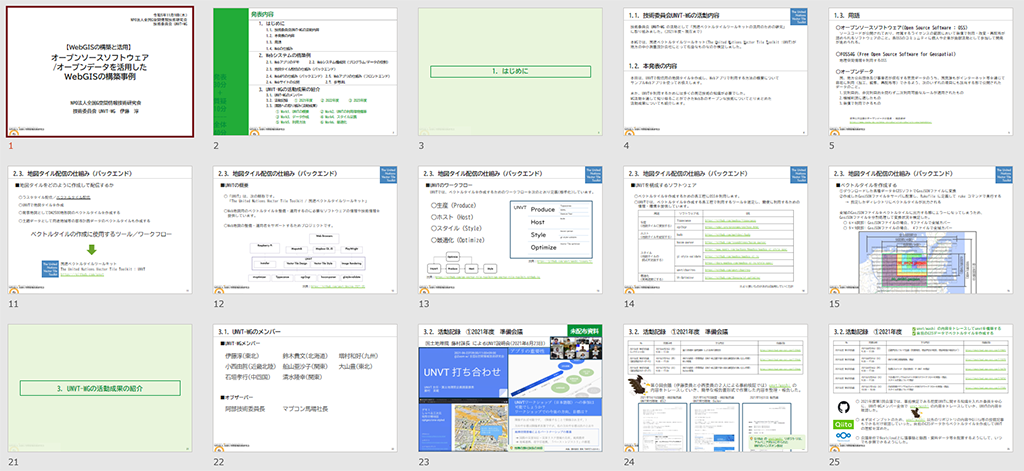Image resolution: width=1024 pixels, height=471 pixels.
Task: Click the Produce/Host/Style/Optimize box on slide 13
Action: [x=549, y=229]
